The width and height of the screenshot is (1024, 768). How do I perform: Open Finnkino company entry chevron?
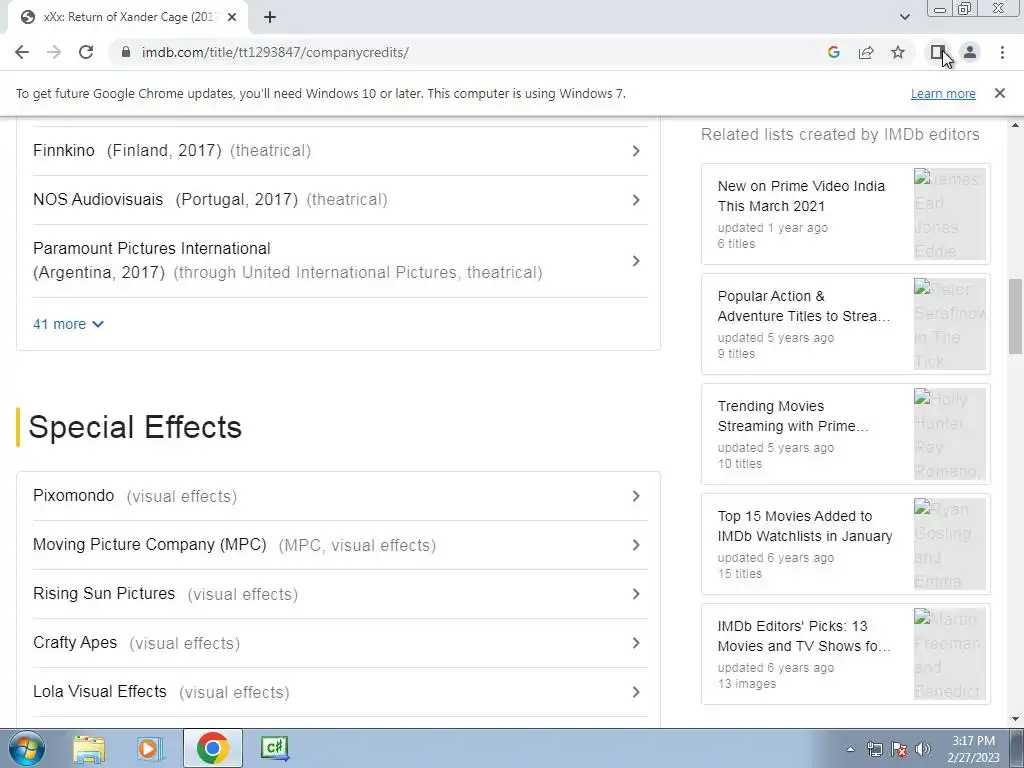click(635, 151)
